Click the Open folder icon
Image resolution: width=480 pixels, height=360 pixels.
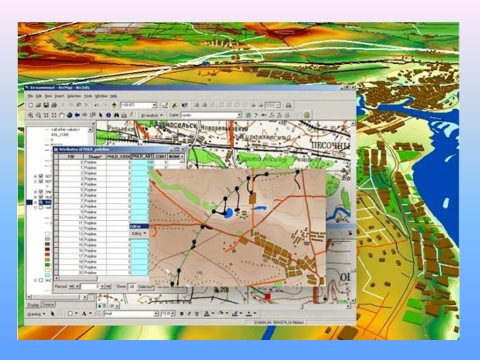tap(38, 105)
